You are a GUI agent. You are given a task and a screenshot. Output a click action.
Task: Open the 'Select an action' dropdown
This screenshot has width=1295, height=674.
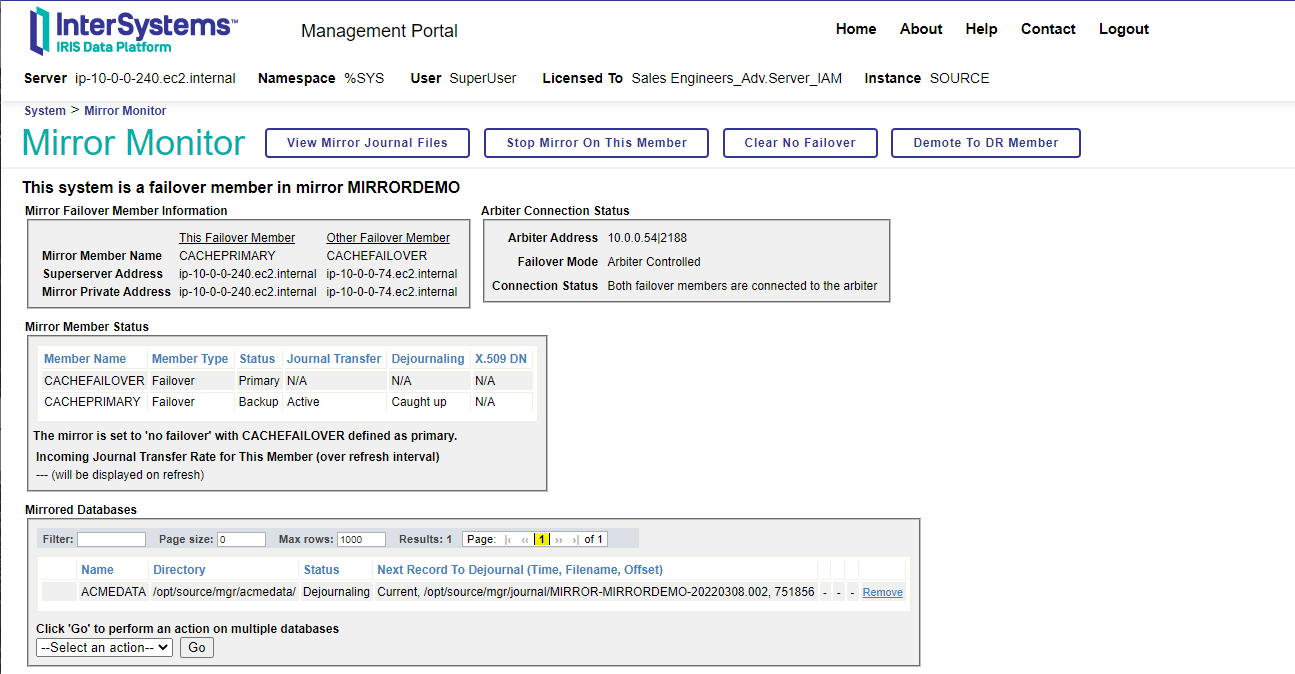point(104,648)
